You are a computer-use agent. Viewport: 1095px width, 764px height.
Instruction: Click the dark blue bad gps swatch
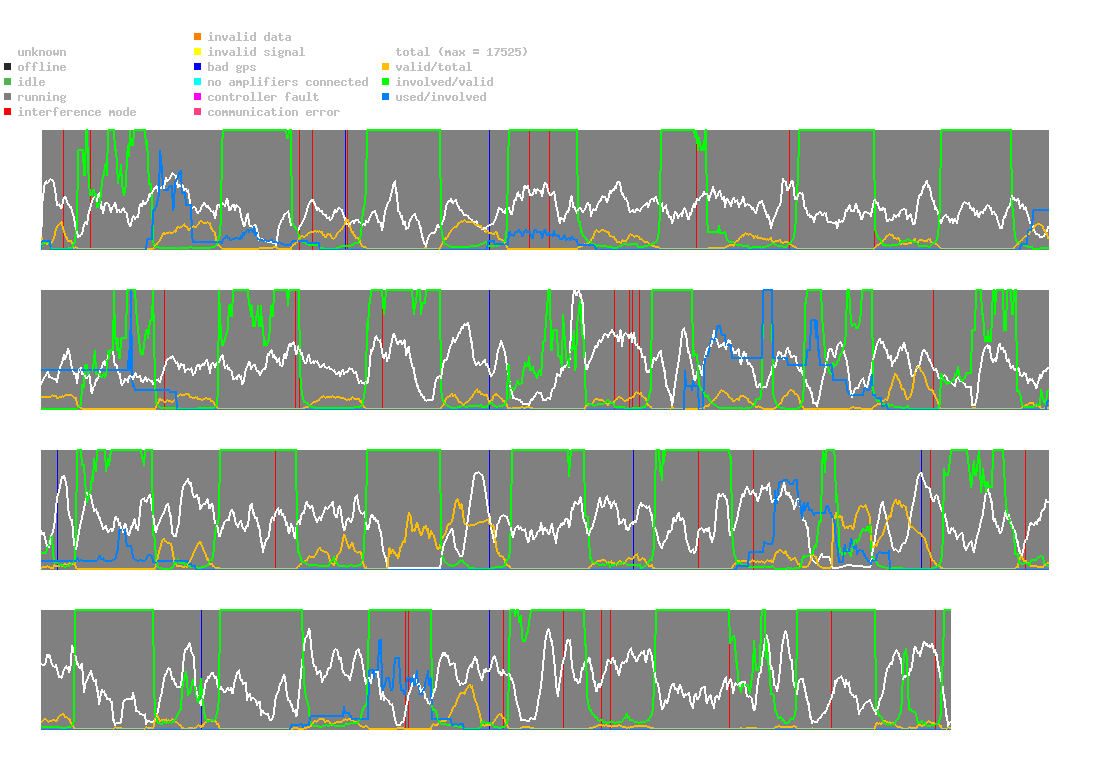(x=198, y=67)
